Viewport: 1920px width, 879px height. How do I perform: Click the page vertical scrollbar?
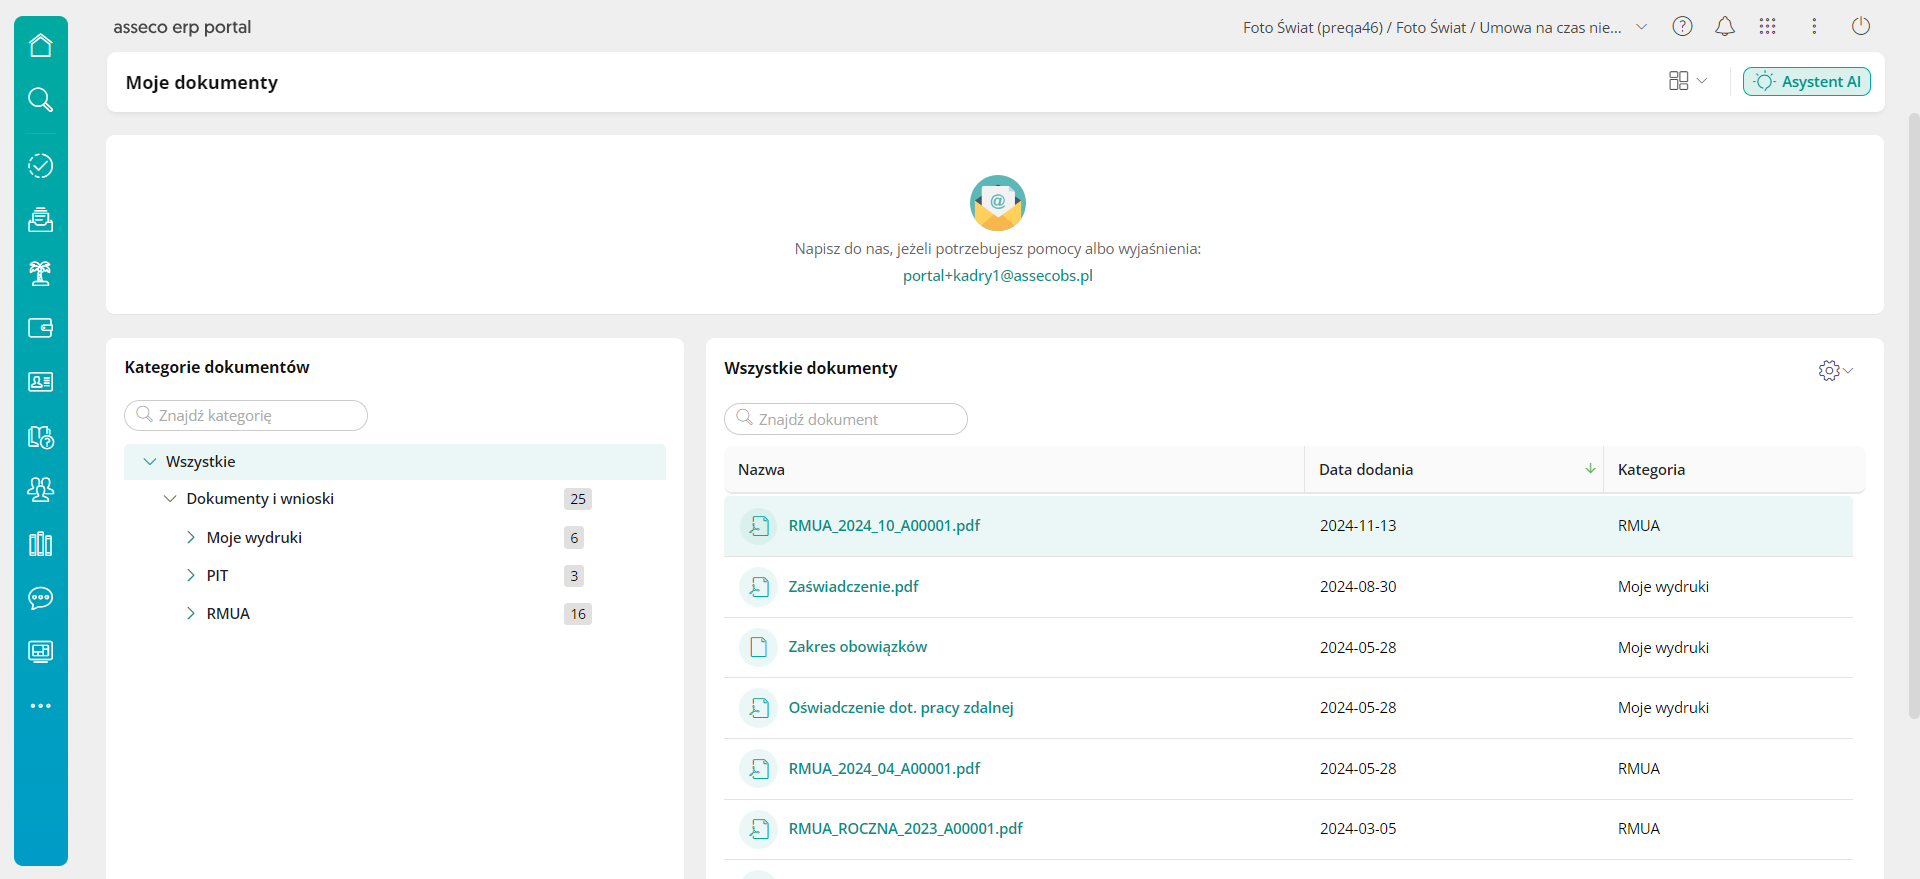tap(1914, 415)
